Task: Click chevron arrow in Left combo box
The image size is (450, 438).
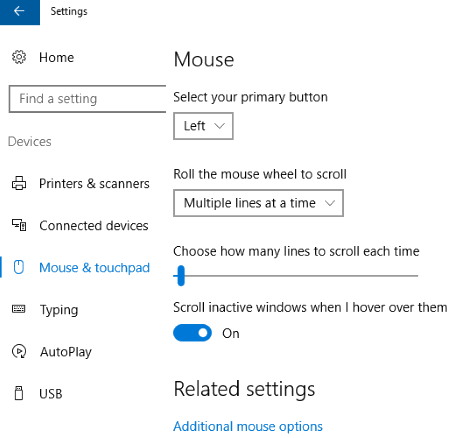Action: point(219,126)
